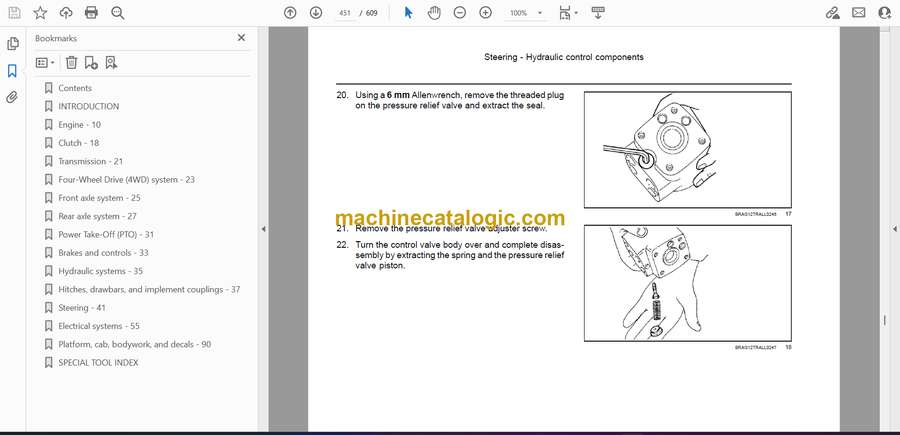
Task: Open the 100% zoom level dropdown
Action: [x=525, y=13]
